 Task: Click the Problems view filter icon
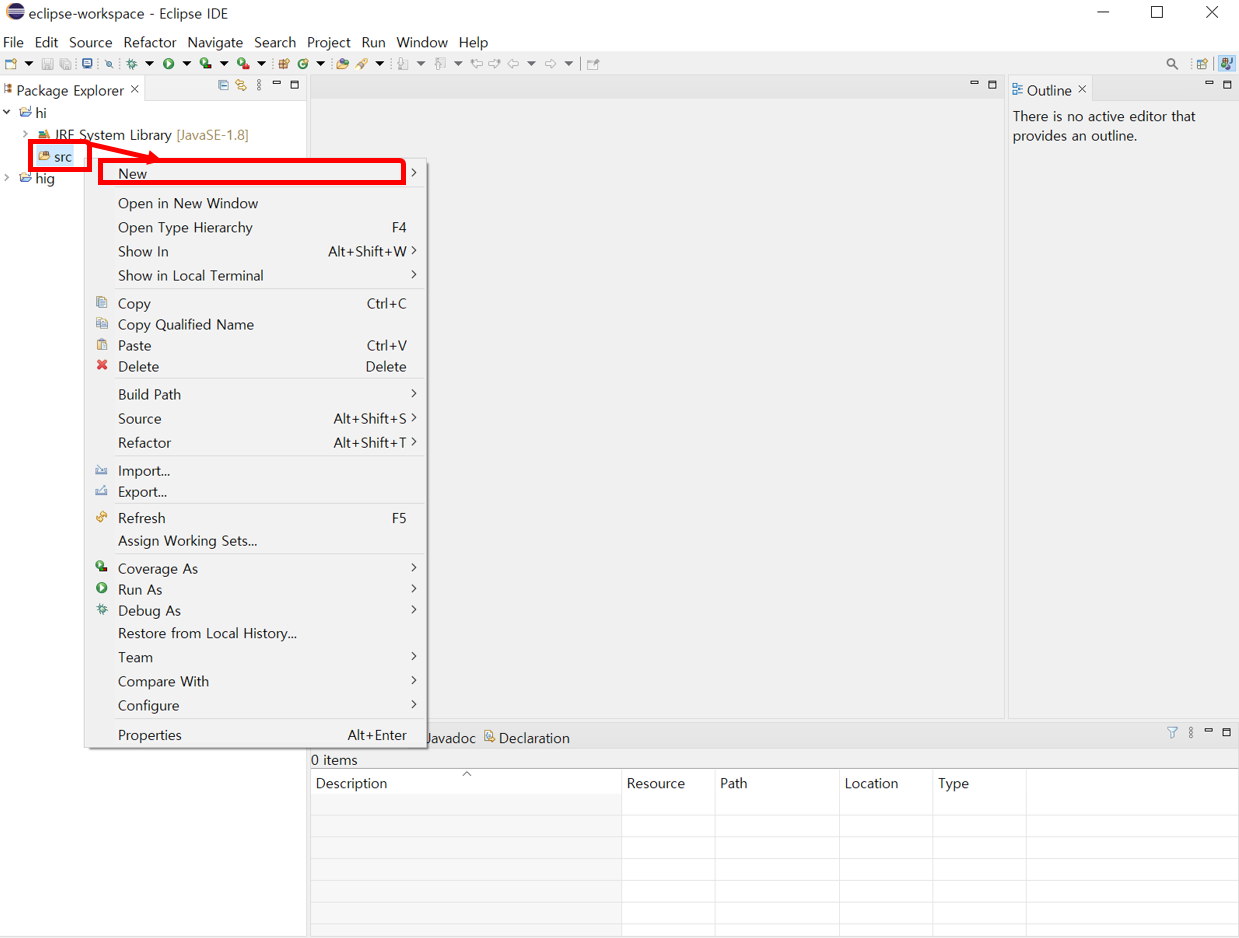click(x=1172, y=733)
